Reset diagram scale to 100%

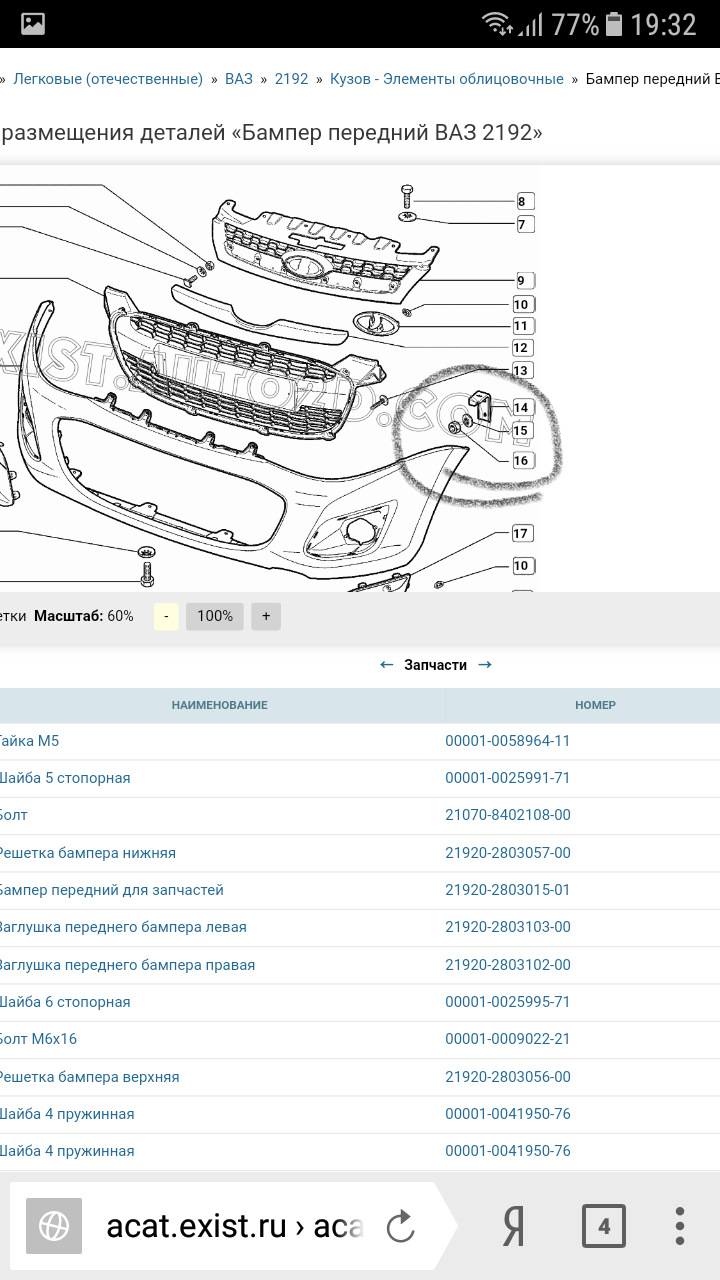coord(215,616)
